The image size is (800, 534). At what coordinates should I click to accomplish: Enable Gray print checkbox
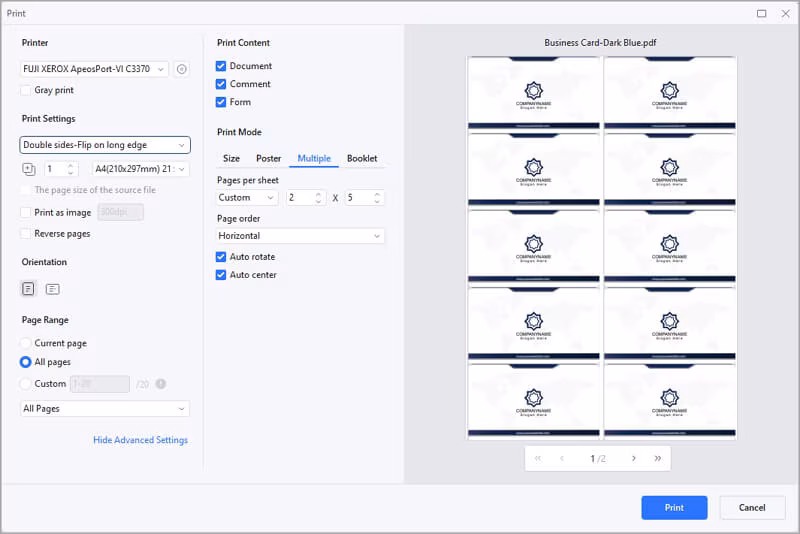(26, 90)
